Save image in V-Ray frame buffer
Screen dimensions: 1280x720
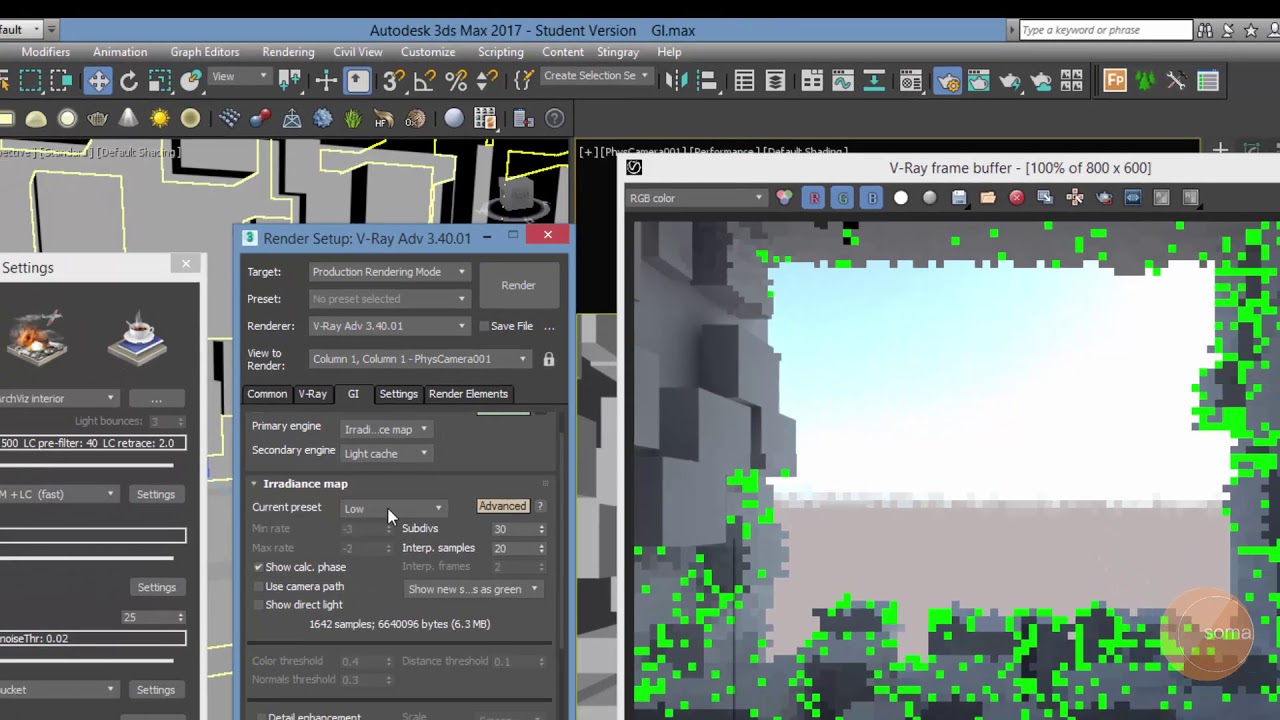(x=959, y=198)
